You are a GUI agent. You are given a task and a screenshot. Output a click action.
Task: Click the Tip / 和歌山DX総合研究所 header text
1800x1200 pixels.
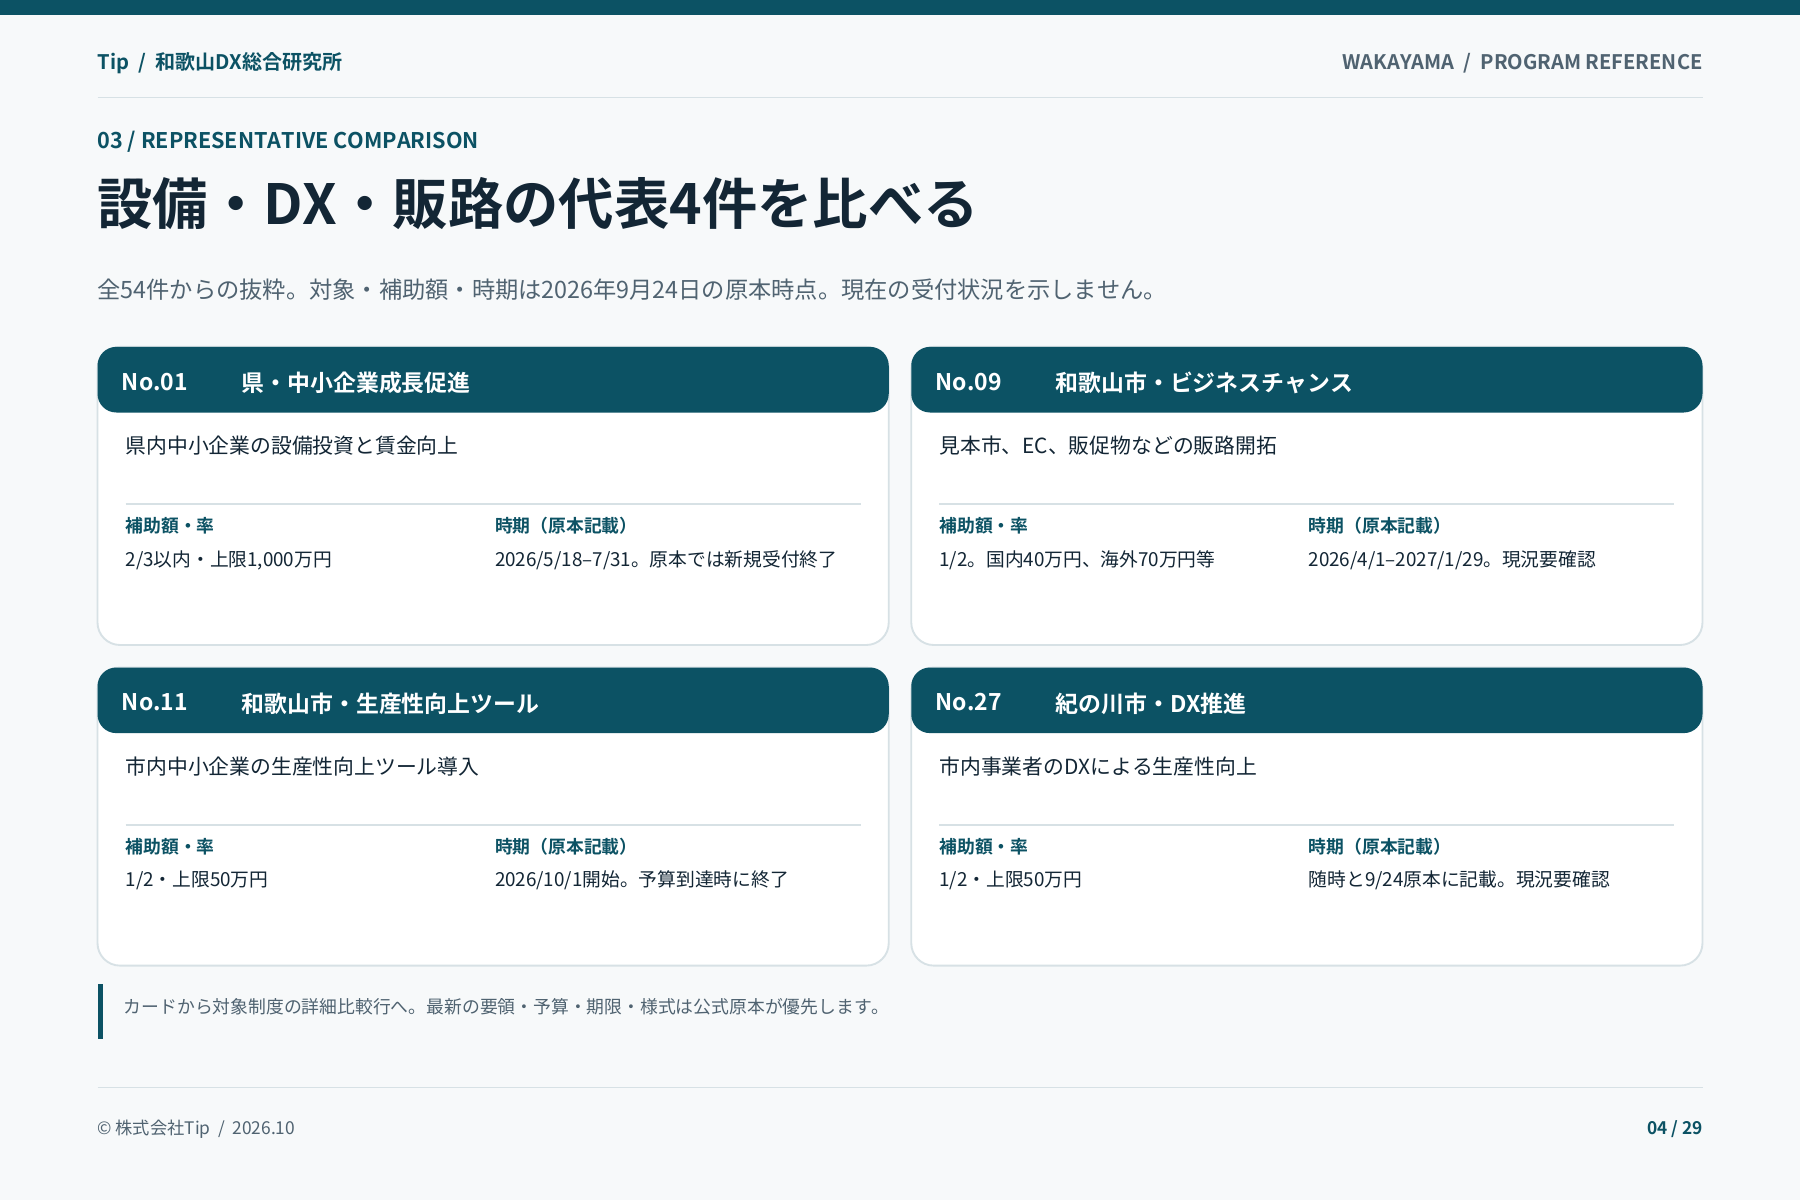click(x=219, y=62)
